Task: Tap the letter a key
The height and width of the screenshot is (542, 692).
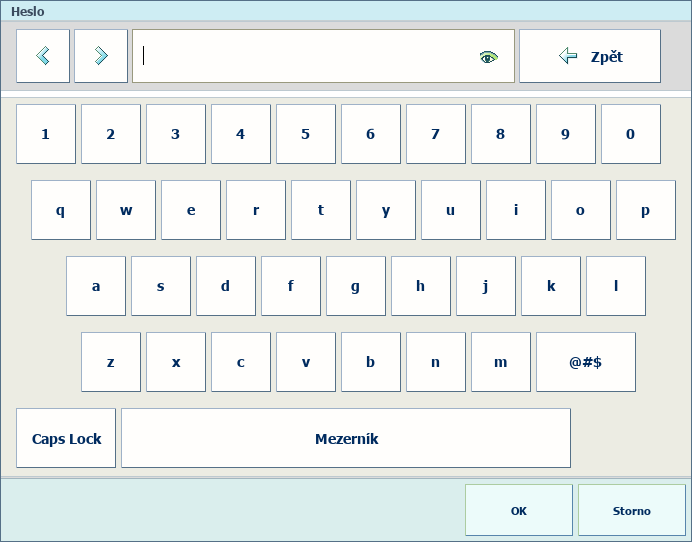Action: coord(96,286)
